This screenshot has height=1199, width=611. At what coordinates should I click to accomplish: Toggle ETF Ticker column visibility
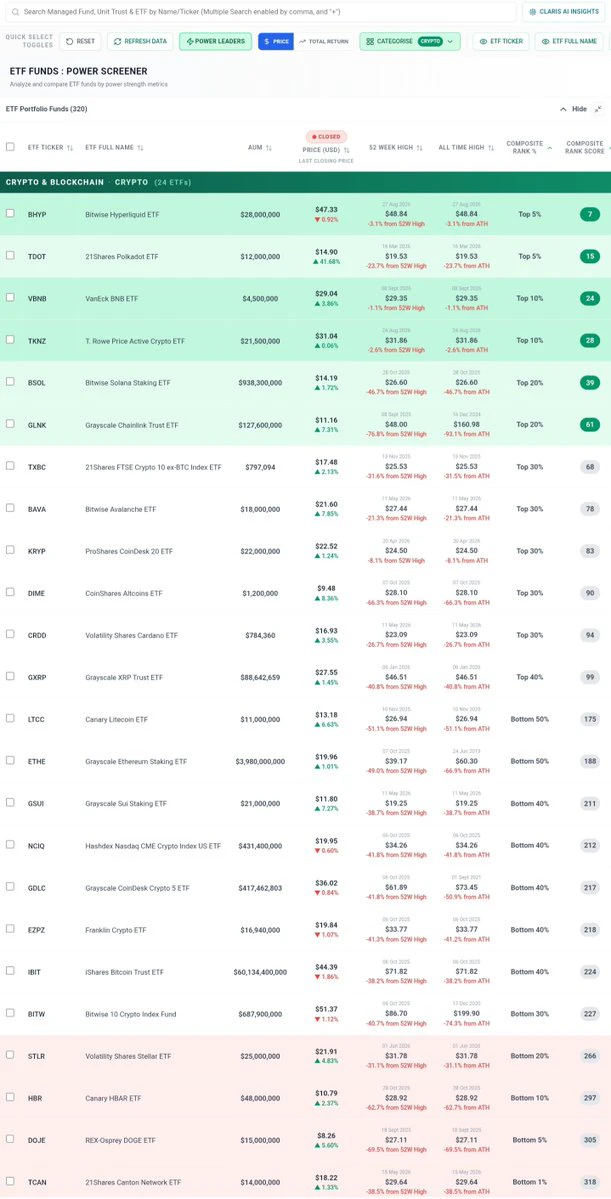(x=501, y=41)
